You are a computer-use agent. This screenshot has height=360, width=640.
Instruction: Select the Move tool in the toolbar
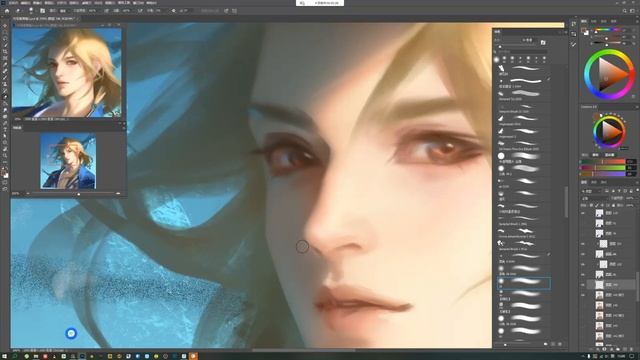click(x=5, y=26)
